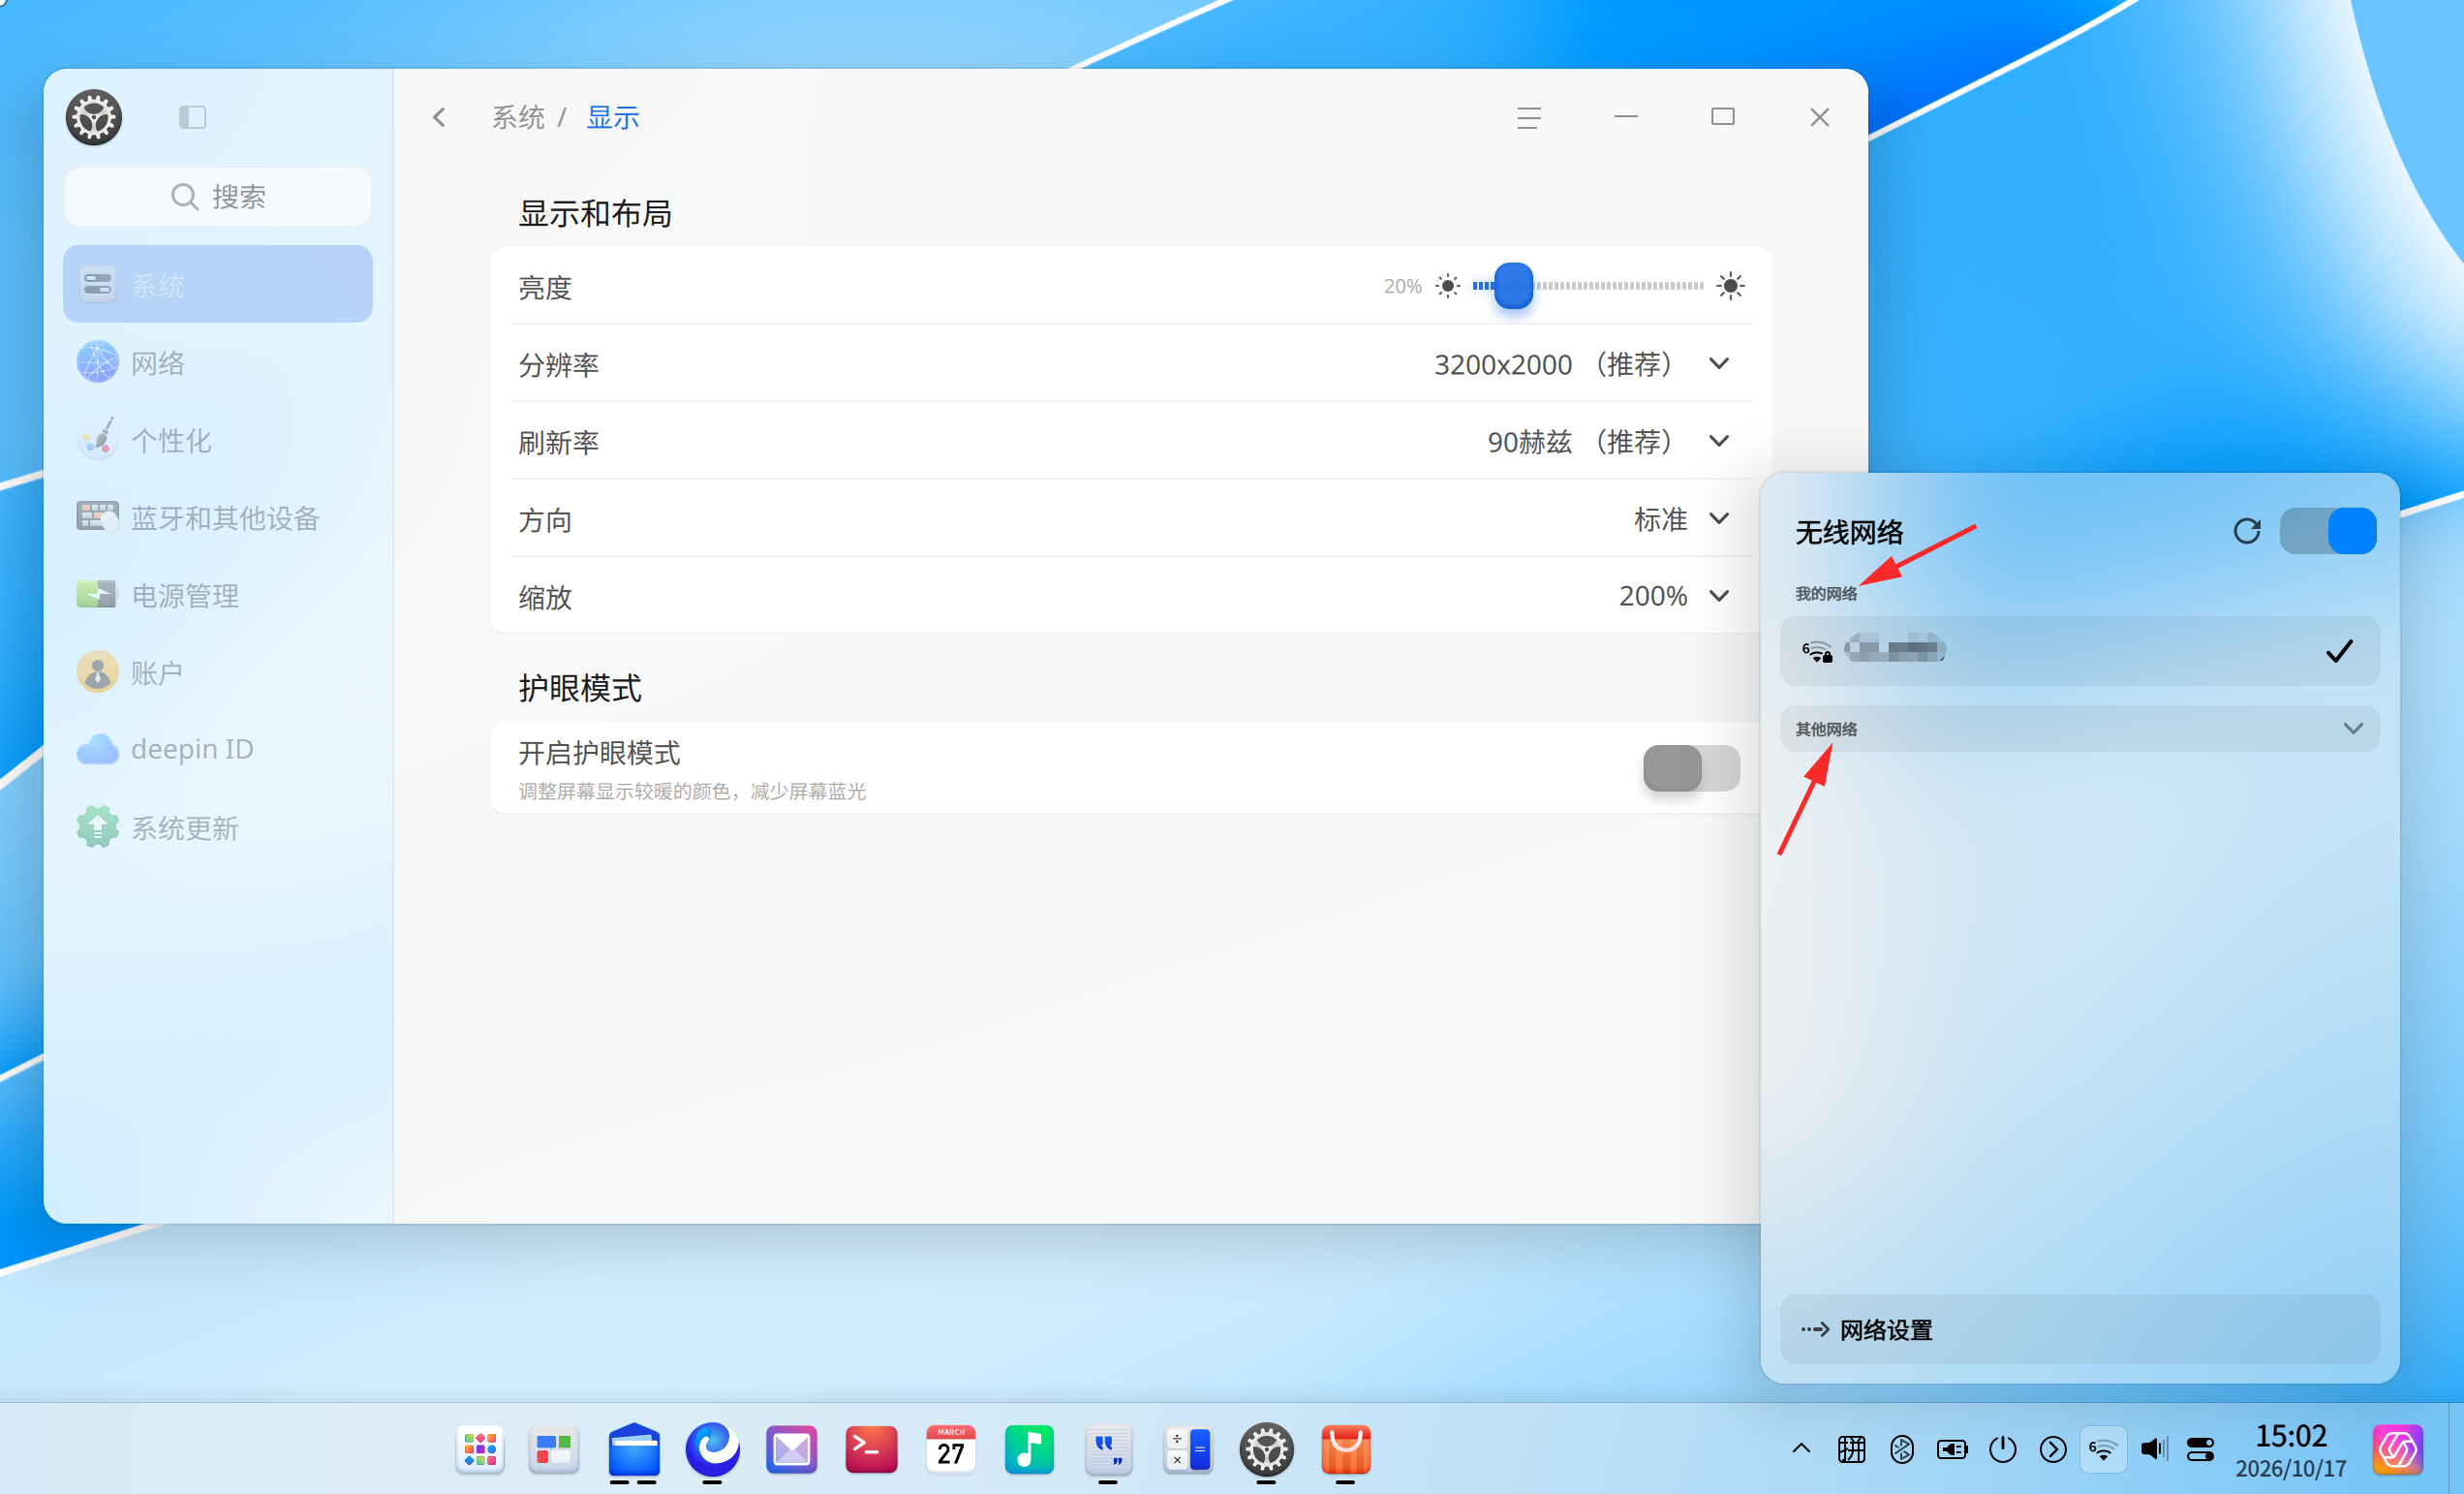Click the 搜索 search field
The image size is (2464, 1494).
pos(218,196)
